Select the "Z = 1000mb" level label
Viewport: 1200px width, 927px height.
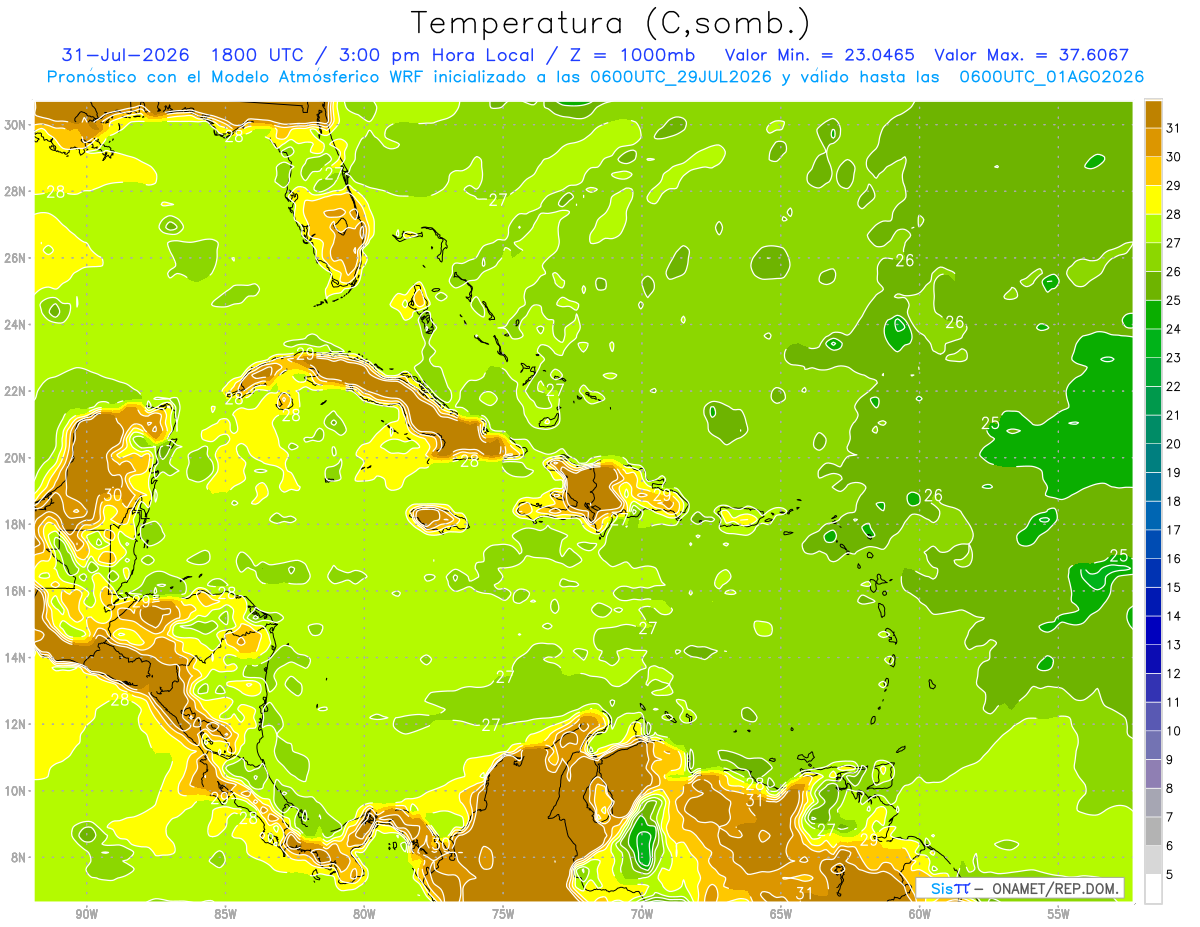(637, 55)
